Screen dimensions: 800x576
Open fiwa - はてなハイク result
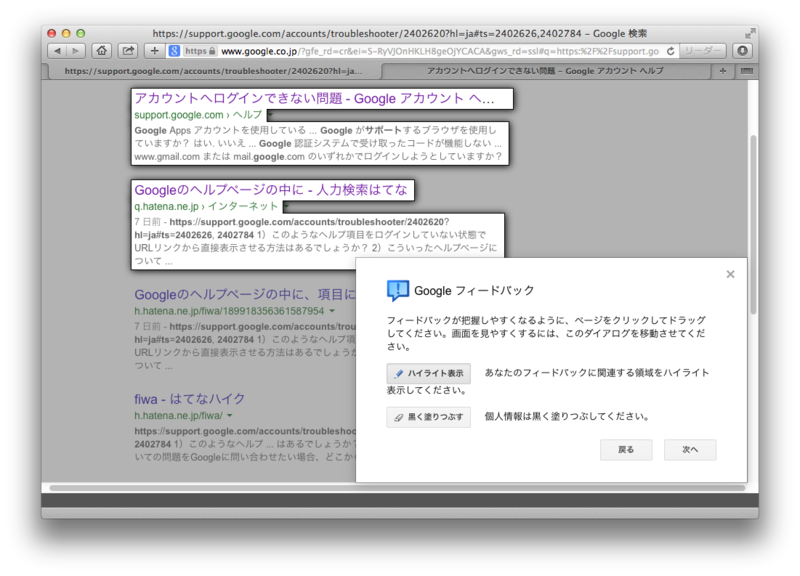[x=190, y=399]
